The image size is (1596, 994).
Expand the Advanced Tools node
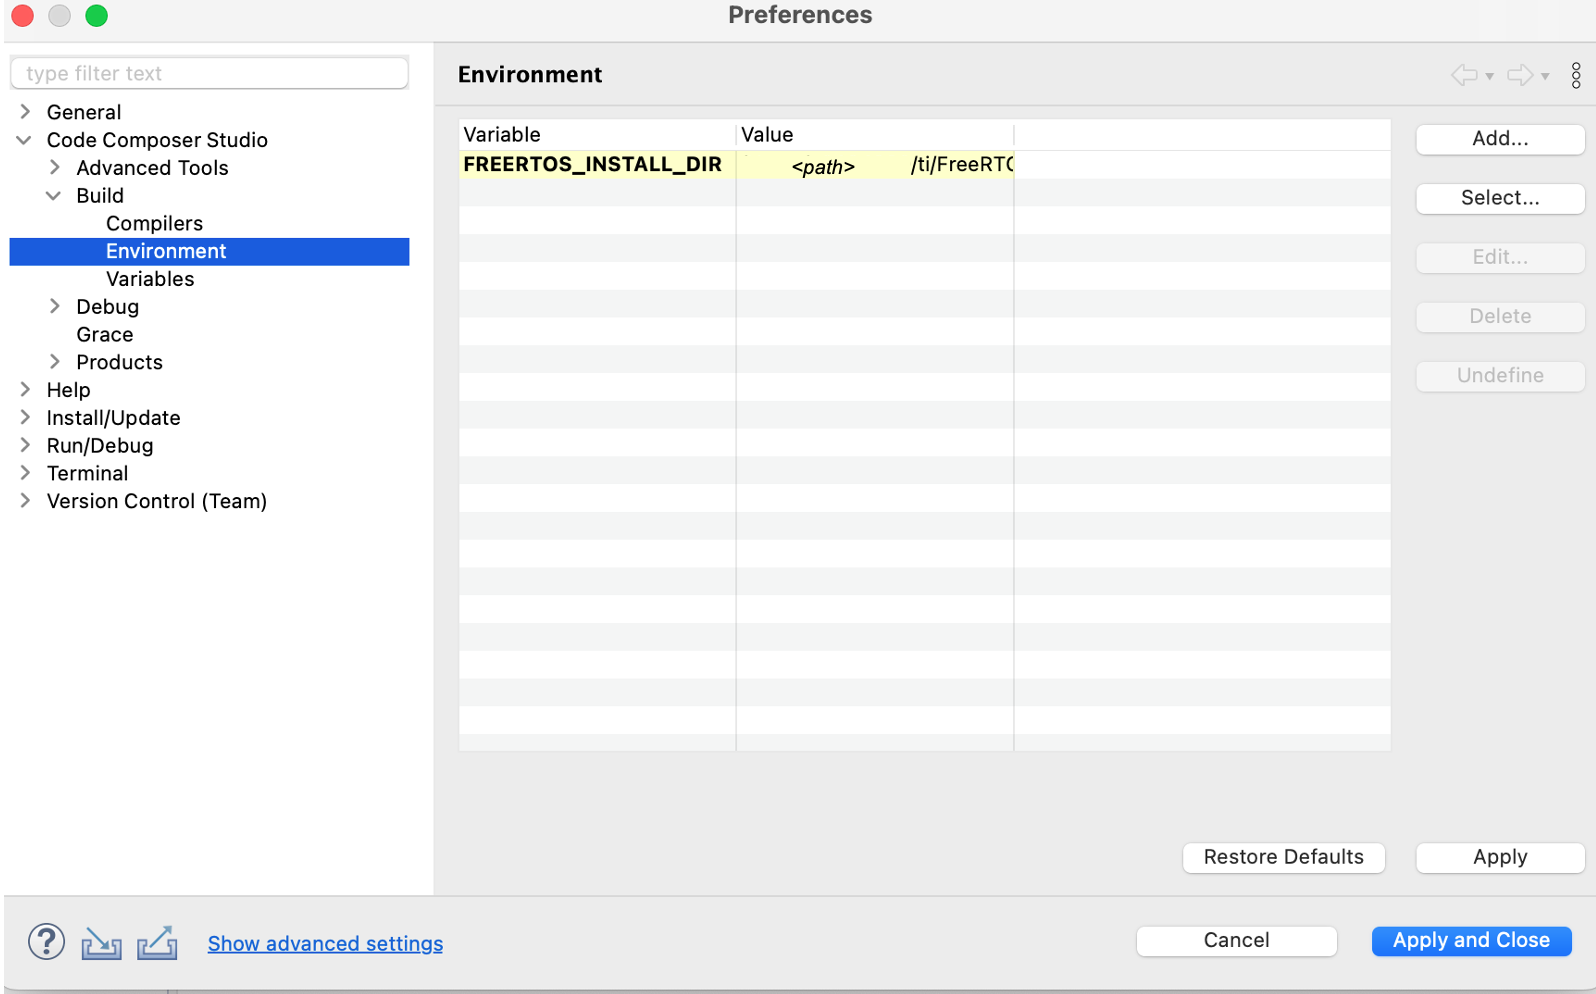tap(55, 168)
